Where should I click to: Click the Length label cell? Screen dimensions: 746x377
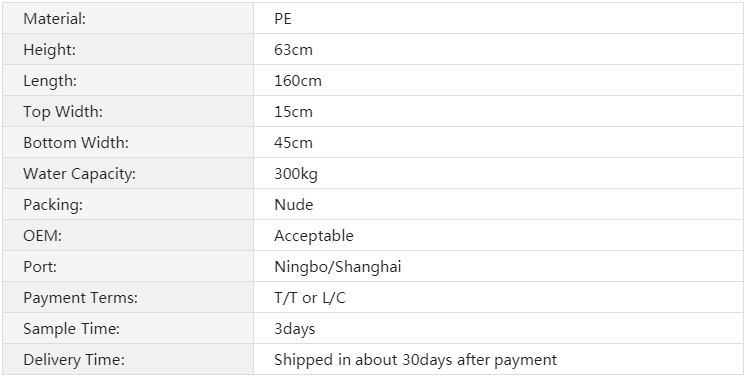tap(128, 80)
